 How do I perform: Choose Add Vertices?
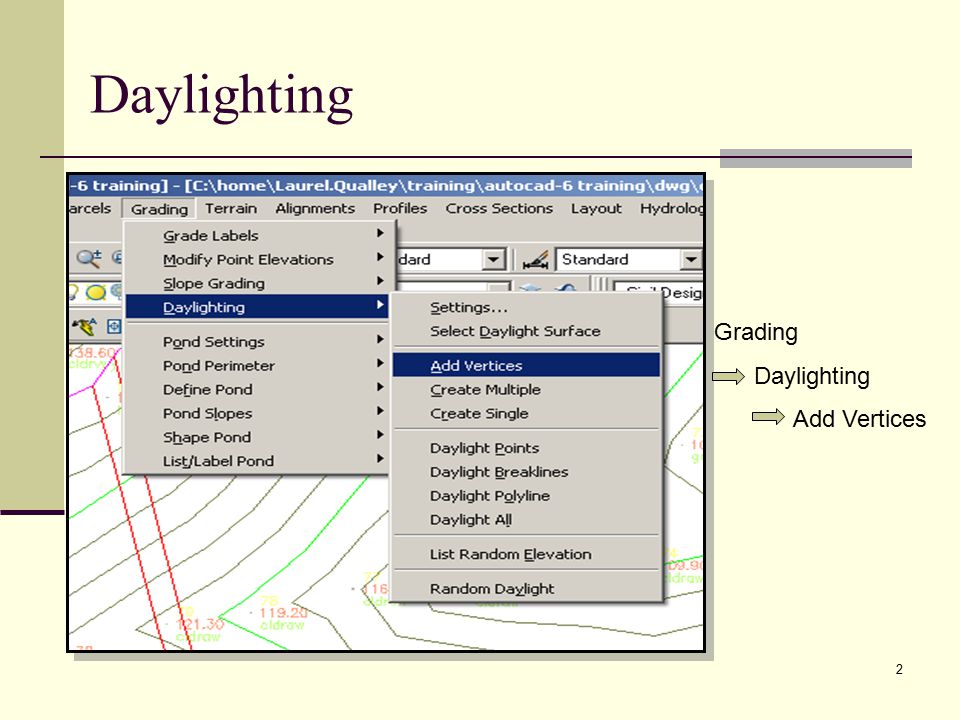(526, 365)
